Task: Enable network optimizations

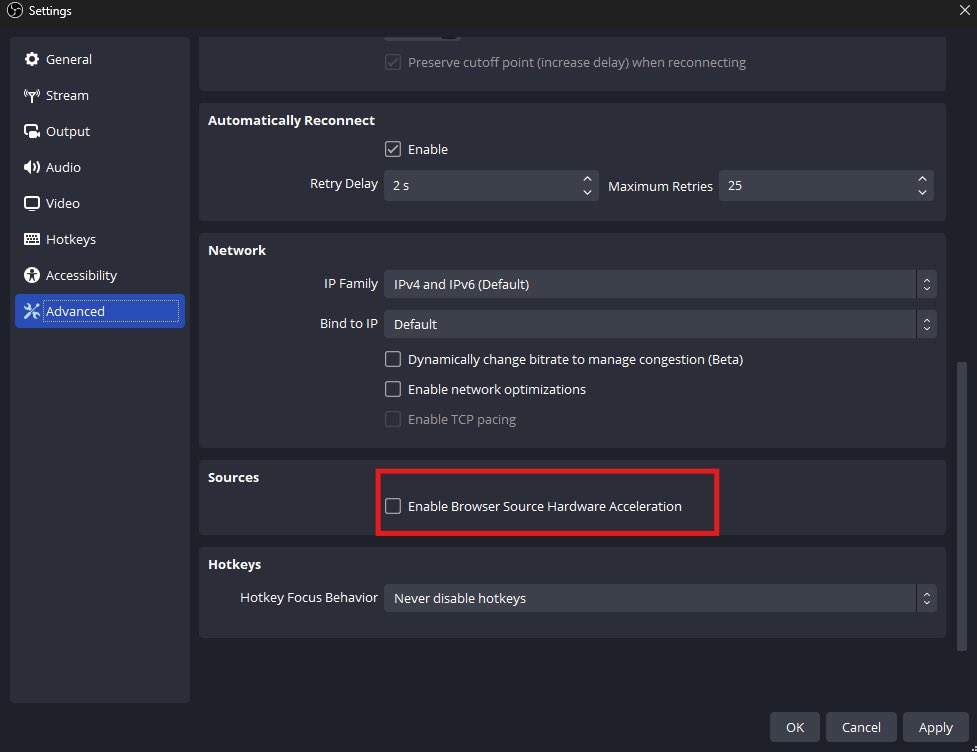Action: (393, 389)
